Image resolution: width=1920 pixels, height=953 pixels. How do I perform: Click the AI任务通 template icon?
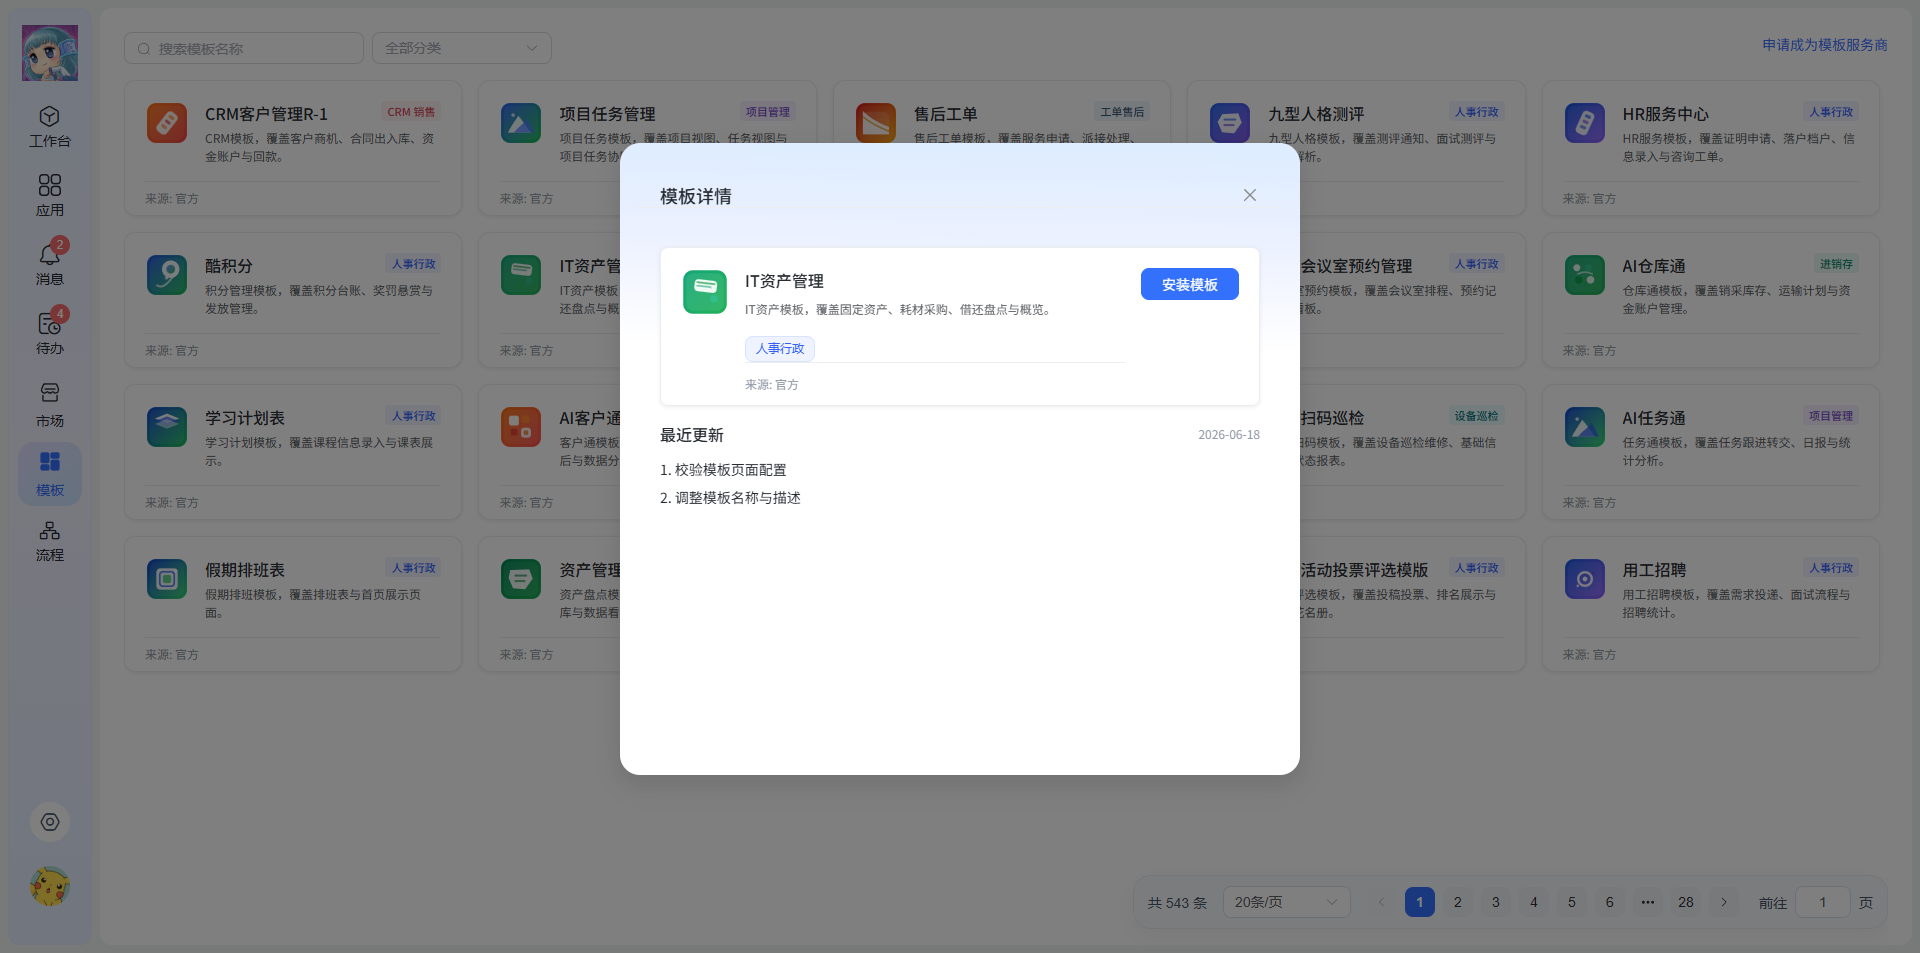(x=1585, y=427)
